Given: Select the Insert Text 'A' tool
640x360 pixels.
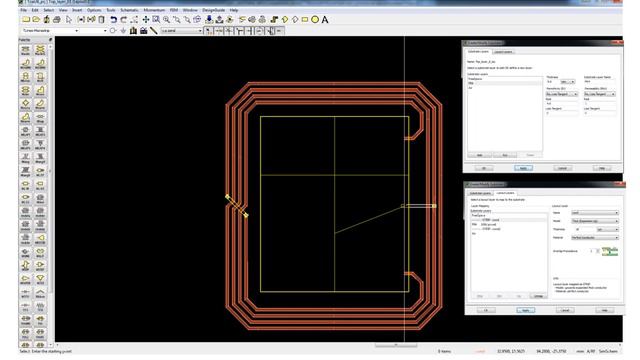Looking at the screenshot, I should click(325, 20).
